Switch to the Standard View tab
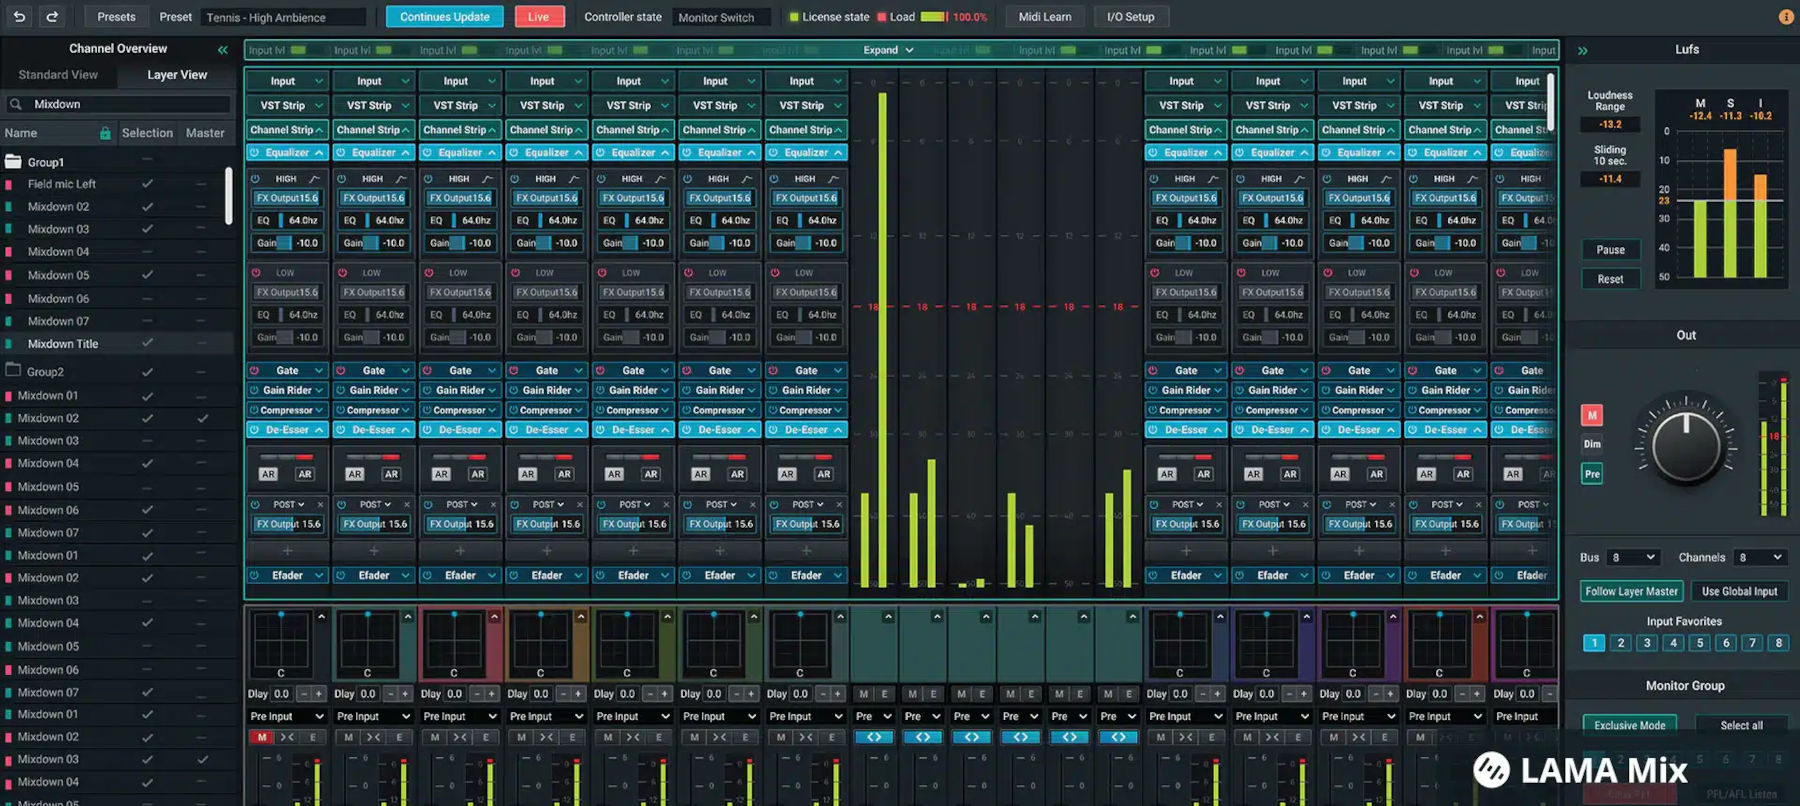This screenshot has width=1800, height=806. (58, 75)
